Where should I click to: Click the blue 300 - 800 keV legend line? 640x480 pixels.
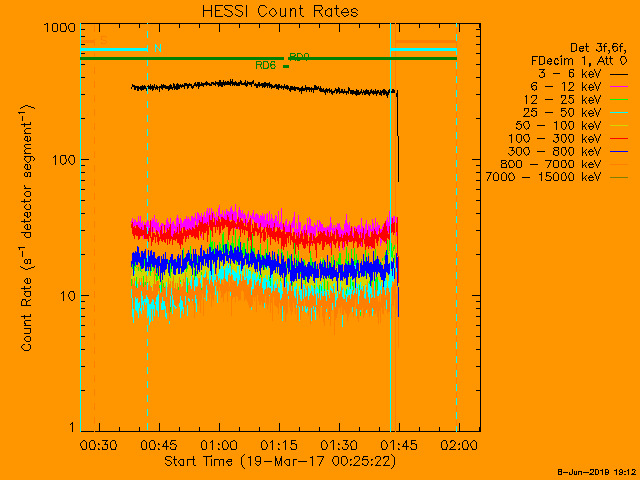click(619, 152)
